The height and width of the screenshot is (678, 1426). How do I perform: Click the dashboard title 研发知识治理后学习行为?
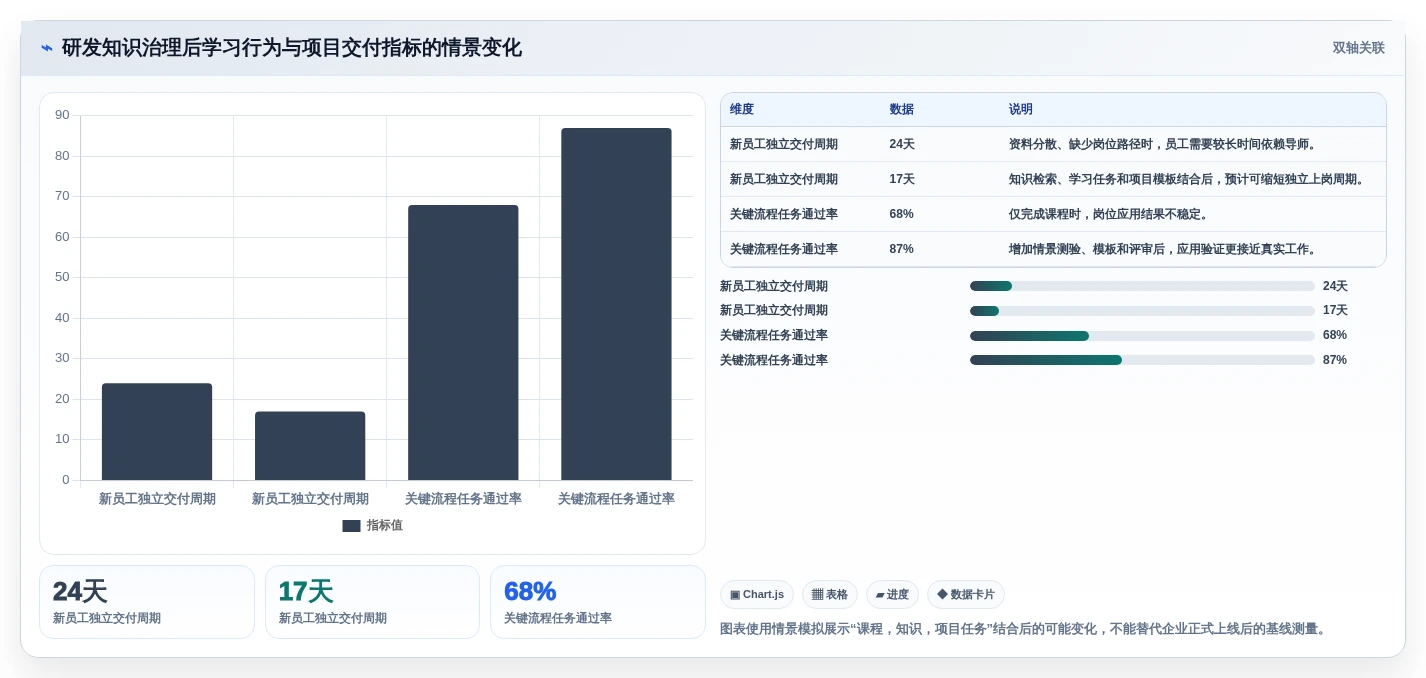point(291,48)
